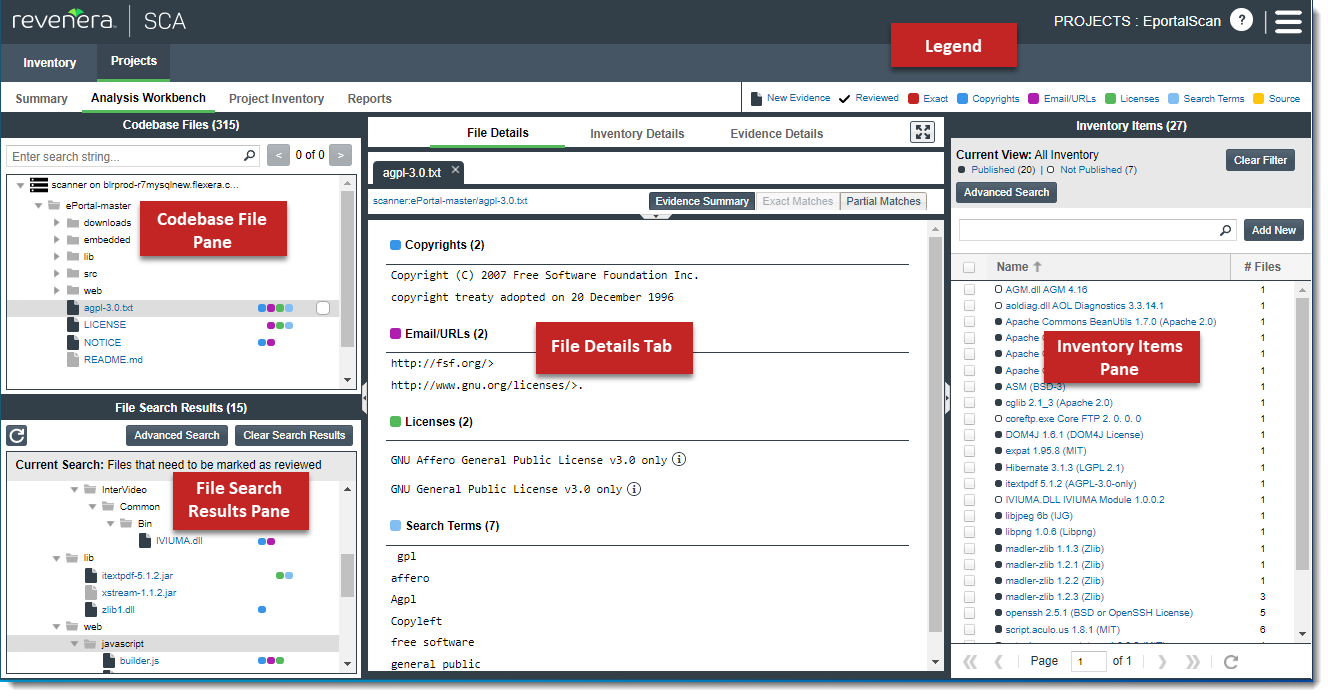Screen dimensions: 1328x697
Task: Go to next codebase search match
Action: pyautogui.click(x=341, y=155)
